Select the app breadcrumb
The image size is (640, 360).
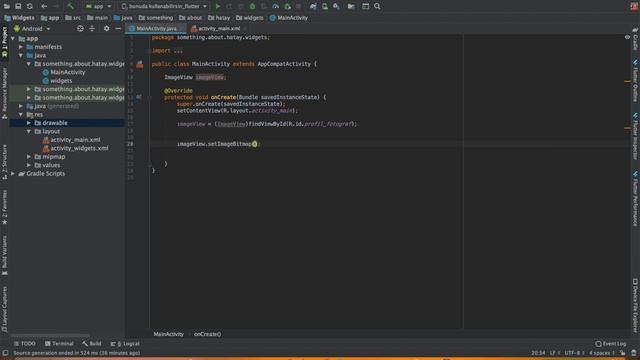coord(50,18)
